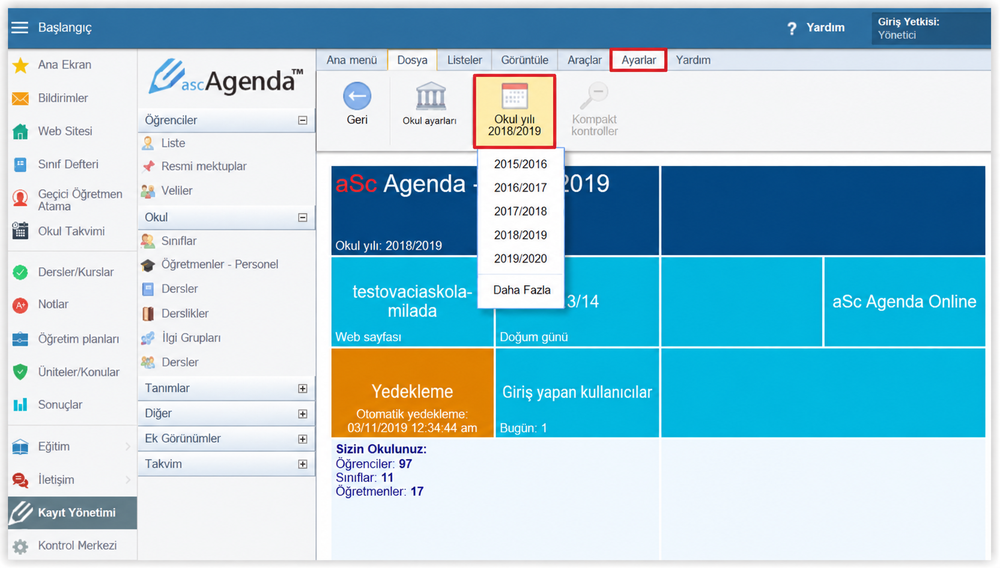Open the hamburger menu next to Başlangıç
1000x568 pixels.
click(x=20, y=27)
